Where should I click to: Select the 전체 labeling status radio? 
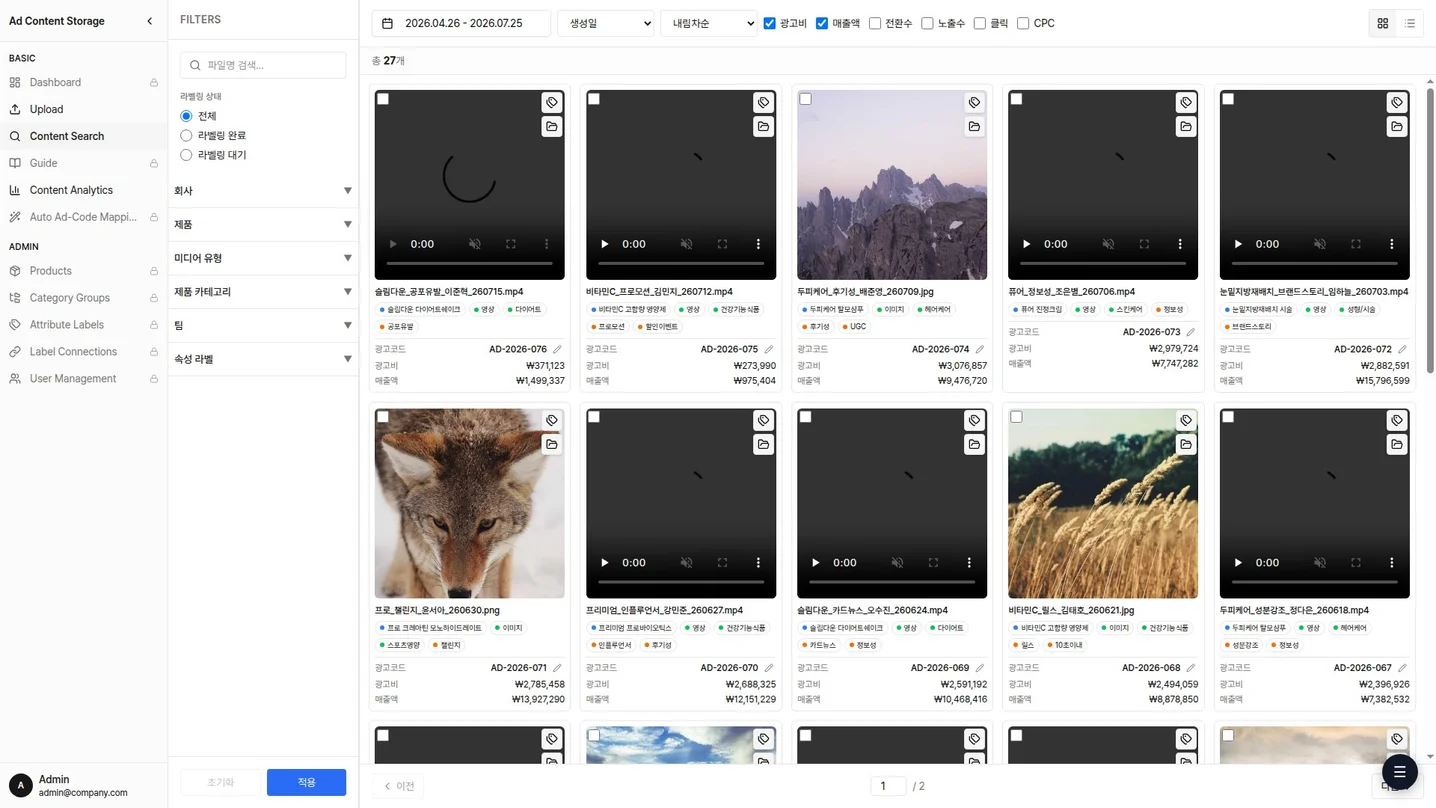coord(186,116)
